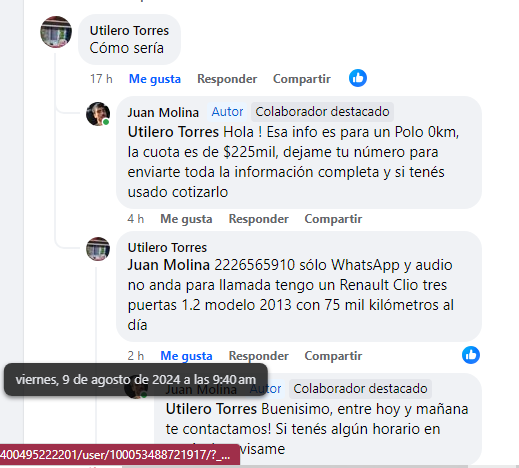The height and width of the screenshot is (468, 519).
Task: Click 'Responder' under the 'Cómo sería' comment
Action: (227, 79)
